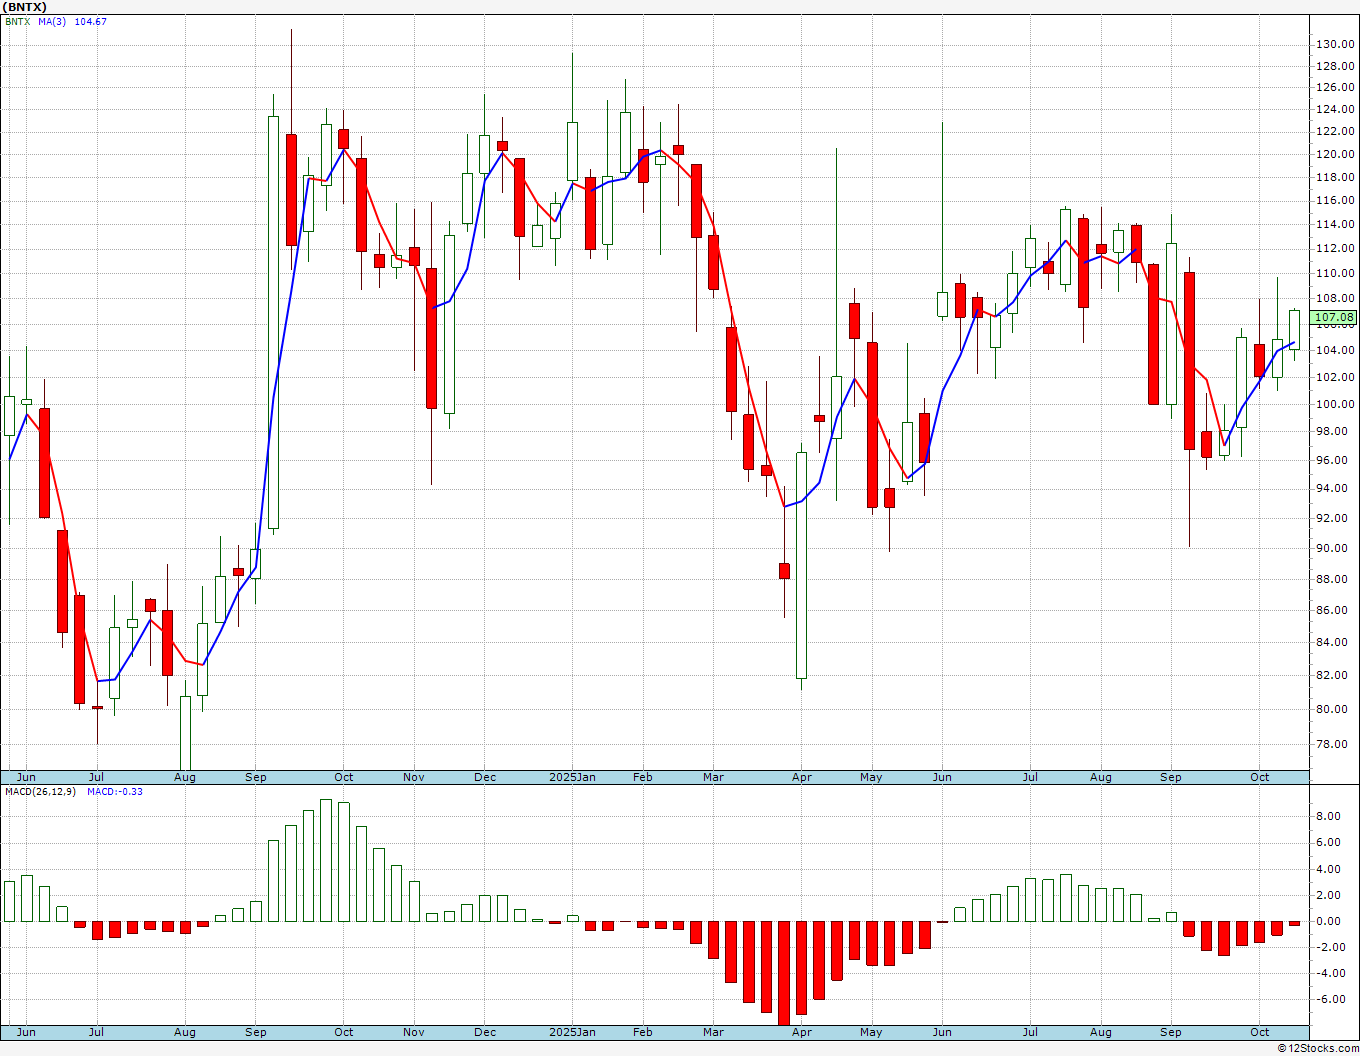The image size is (1360, 1056).
Task: Click the 112.00 price axis label
Action: click(1335, 248)
